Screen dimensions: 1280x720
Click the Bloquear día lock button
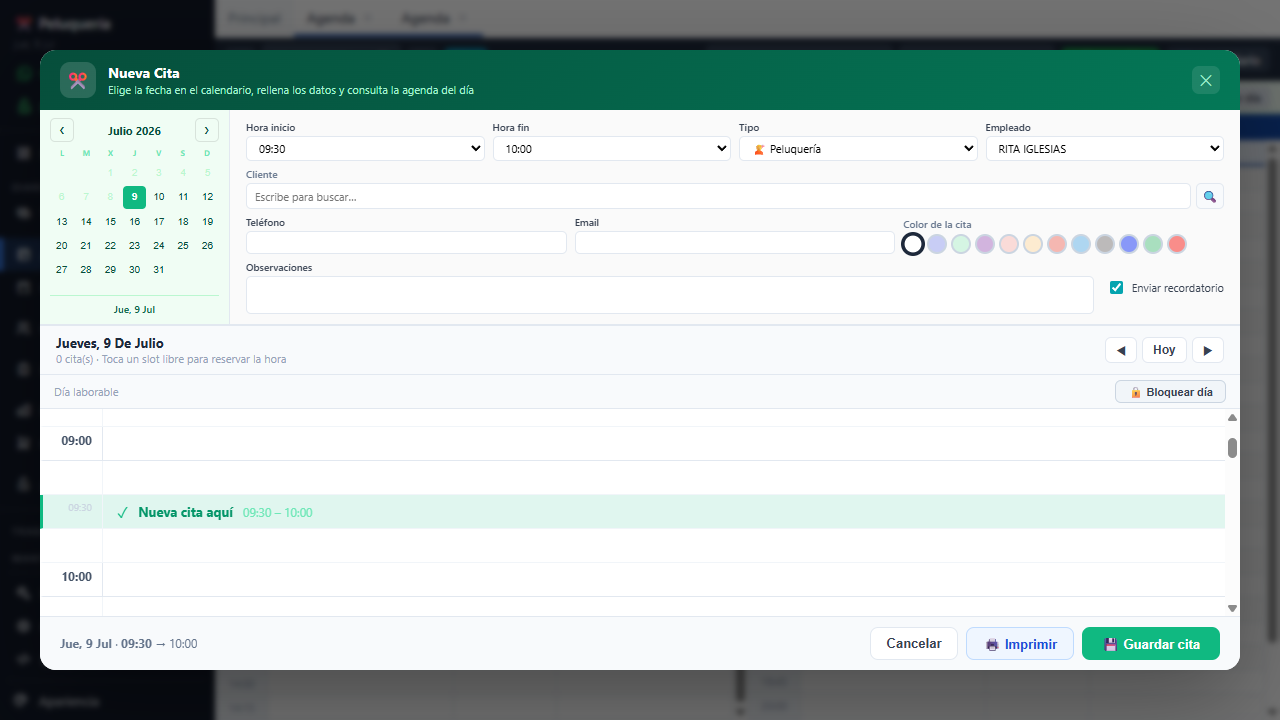click(x=1170, y=392)
